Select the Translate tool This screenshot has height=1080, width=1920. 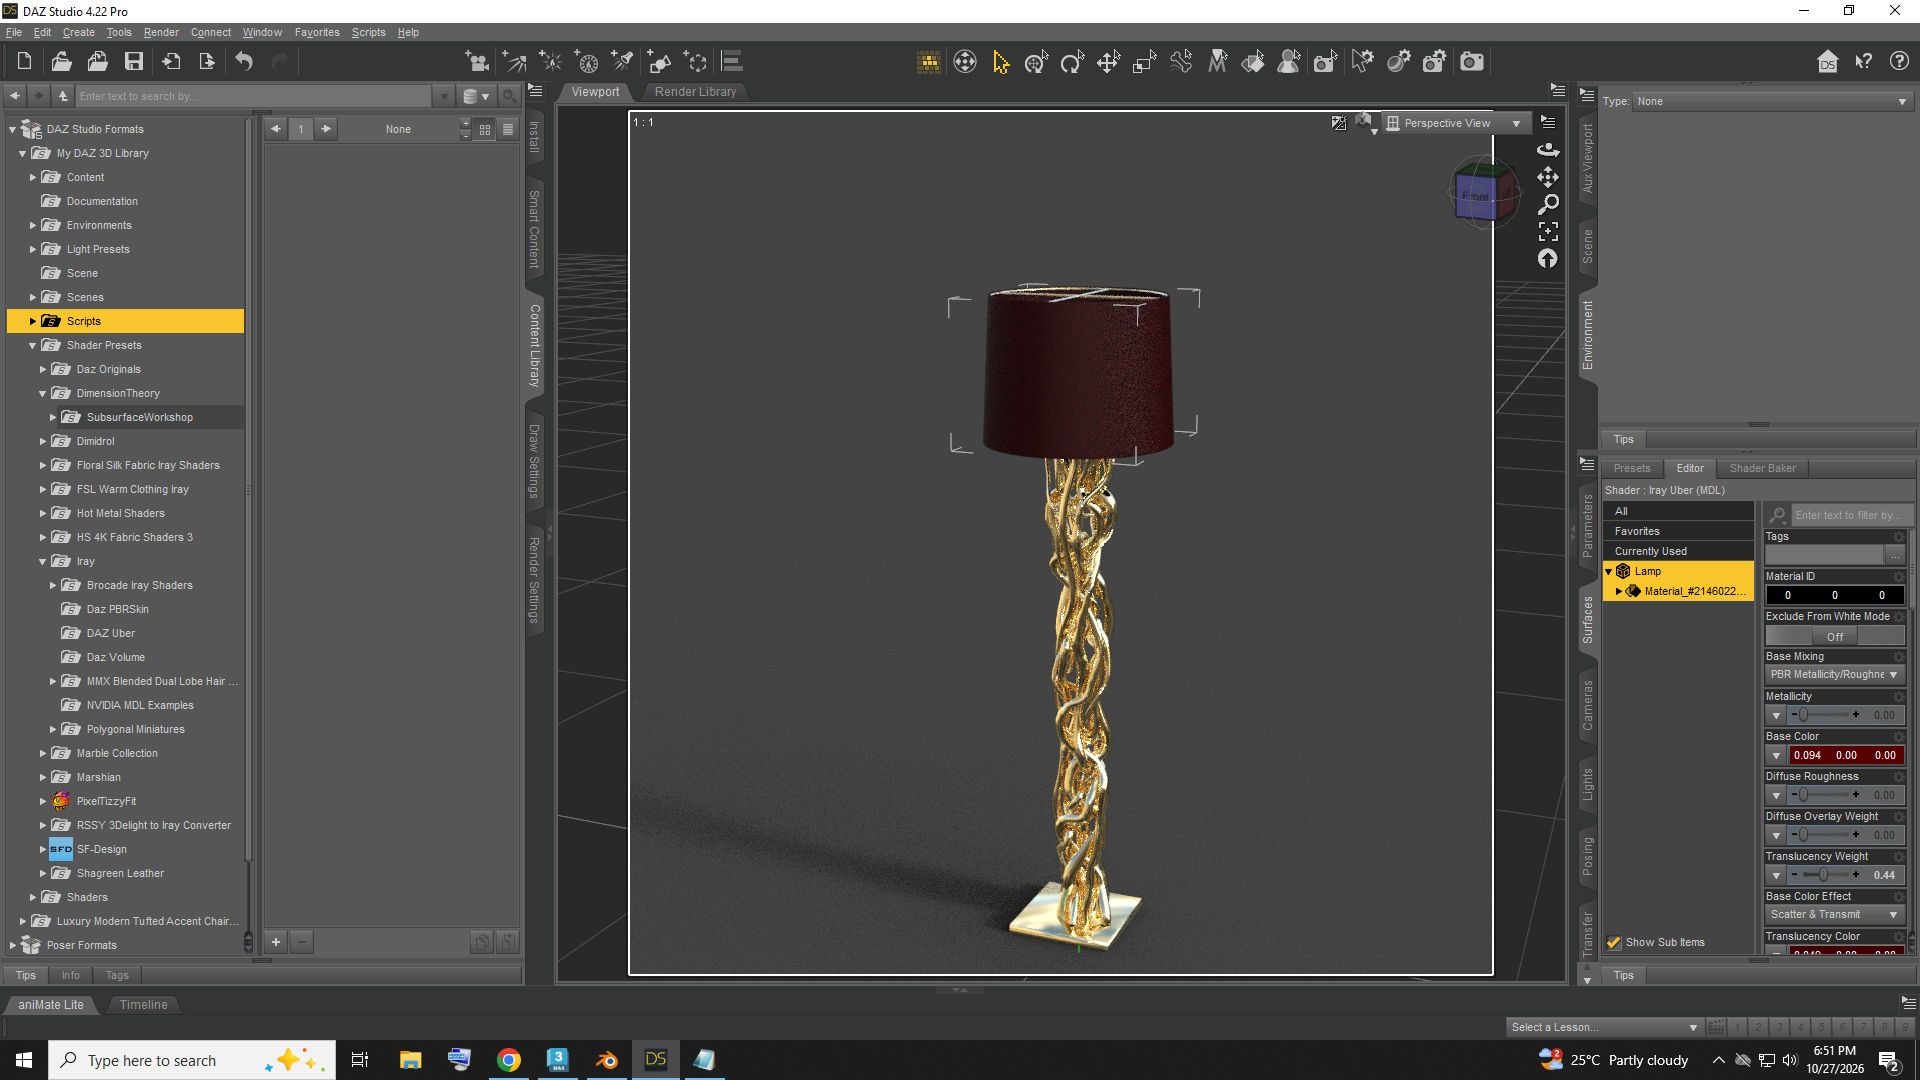pyautogui.click(x=1108, y=62)
